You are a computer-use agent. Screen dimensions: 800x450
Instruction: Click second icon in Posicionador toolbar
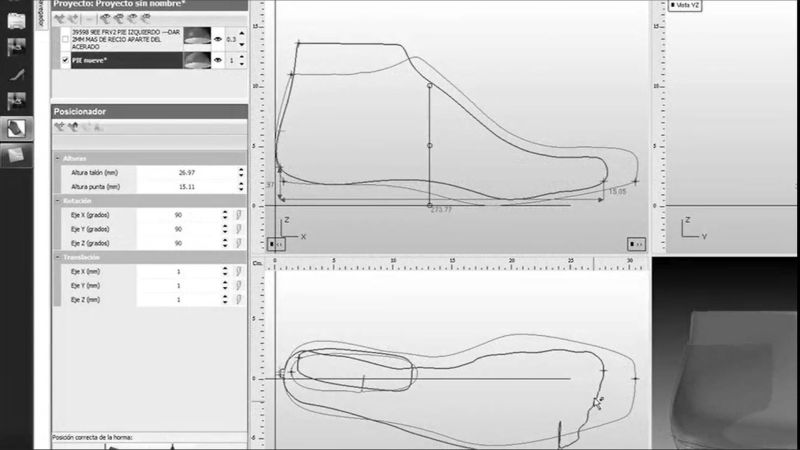pos(73,127)
